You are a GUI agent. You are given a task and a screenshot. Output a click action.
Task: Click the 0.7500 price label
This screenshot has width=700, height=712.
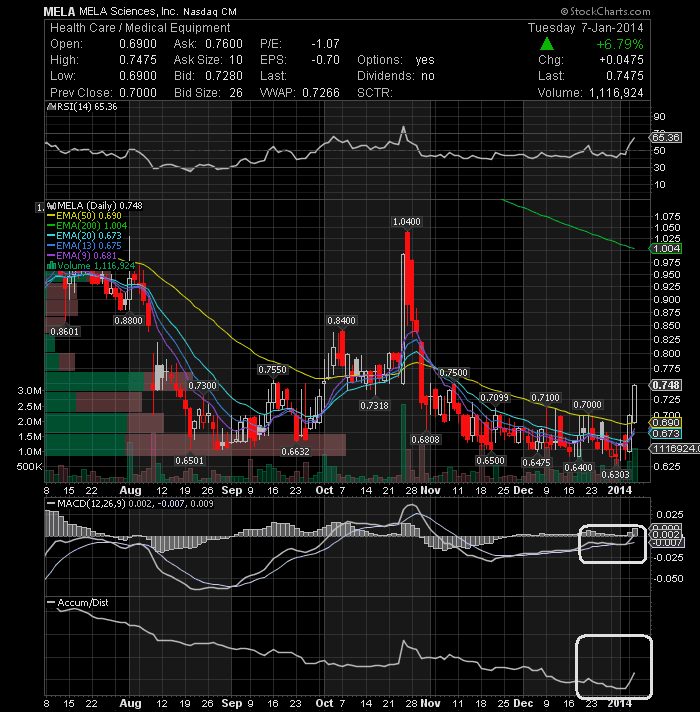click(453, 372)
